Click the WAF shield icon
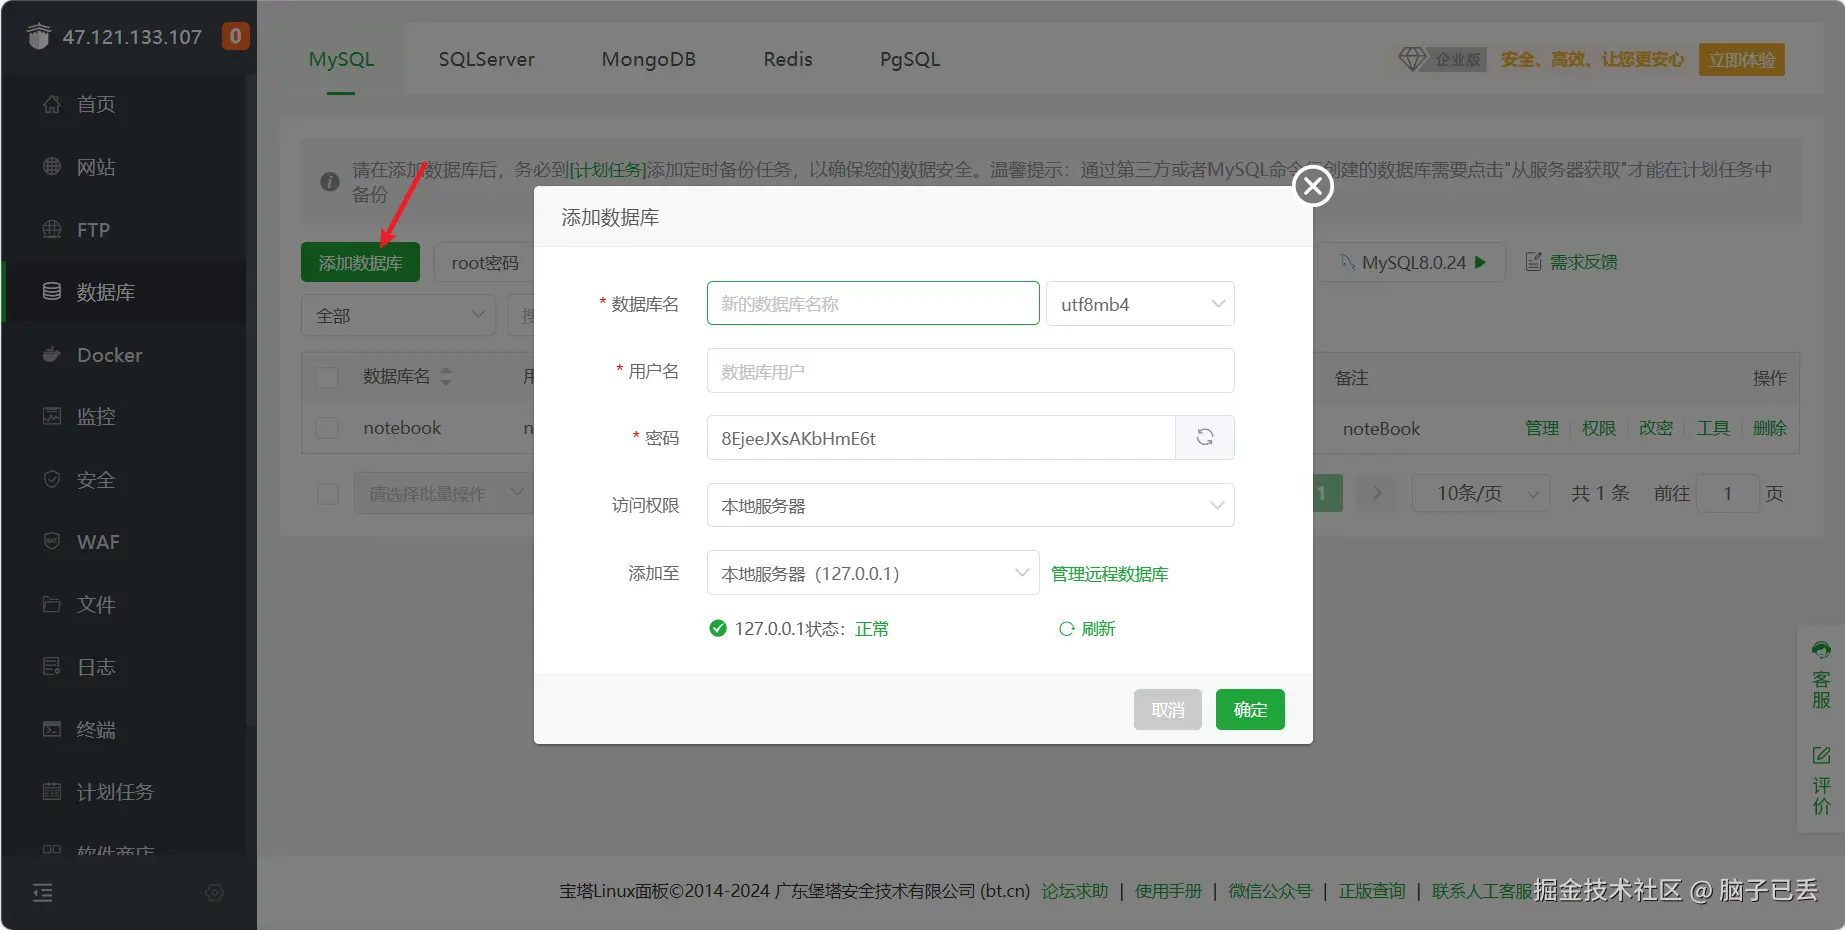Viewport: 1845px width, 930px height. click(52, 541)
